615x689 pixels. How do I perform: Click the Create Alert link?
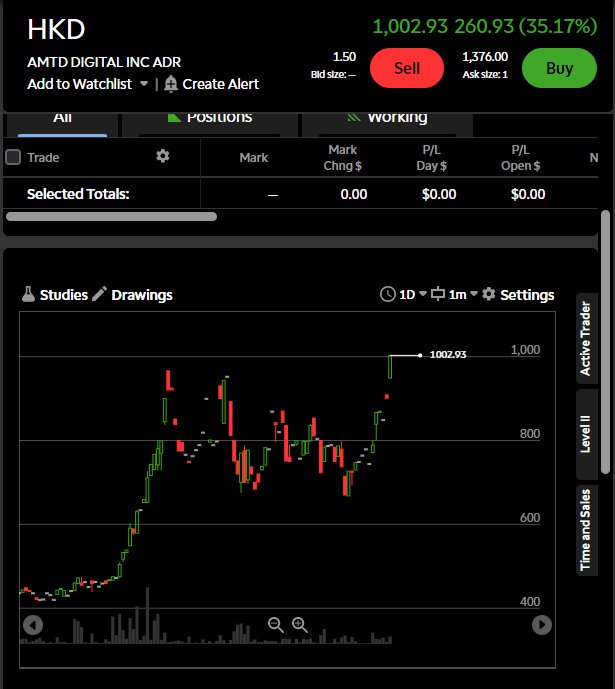[x=221, y=84]
